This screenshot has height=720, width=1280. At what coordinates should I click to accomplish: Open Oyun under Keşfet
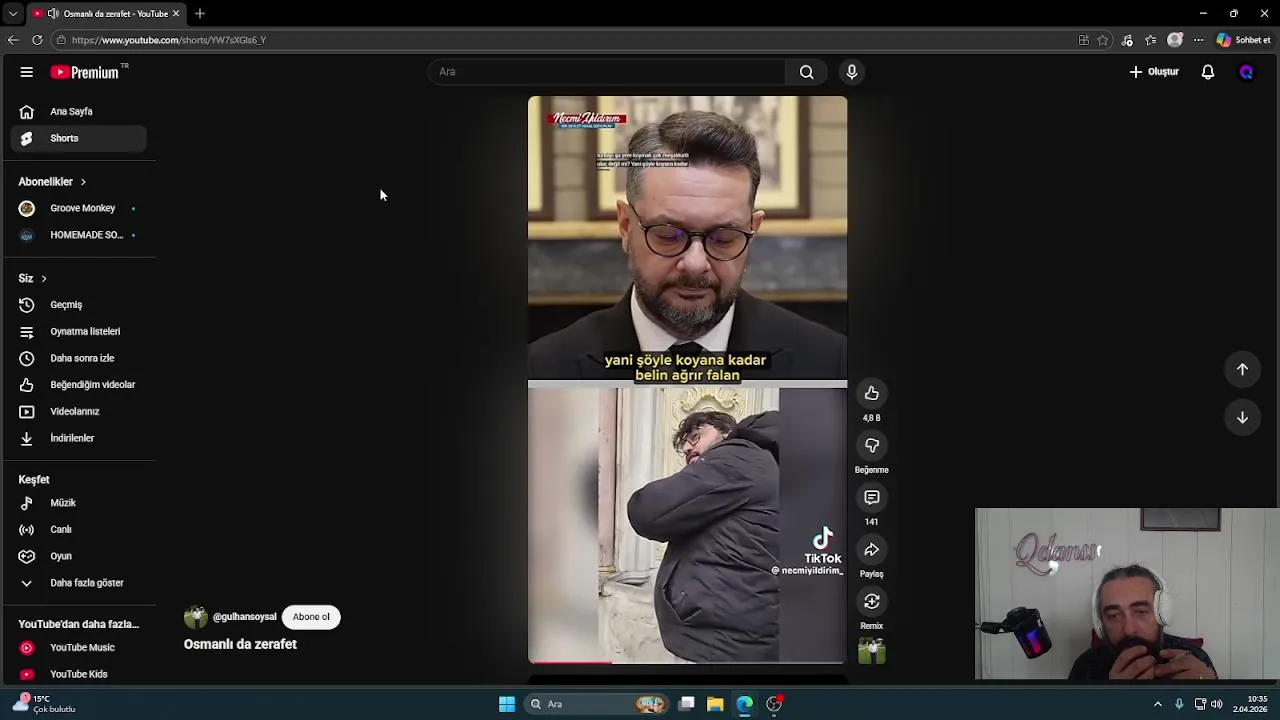point(78,556)
